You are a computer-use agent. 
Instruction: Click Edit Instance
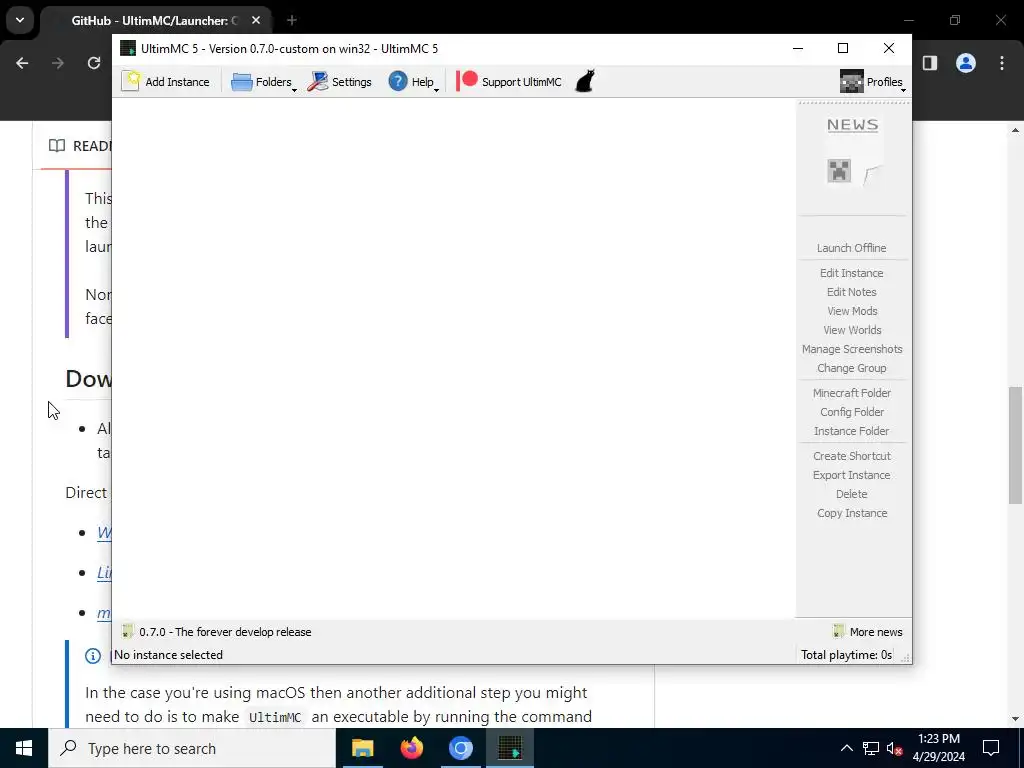tap(852, 273)
